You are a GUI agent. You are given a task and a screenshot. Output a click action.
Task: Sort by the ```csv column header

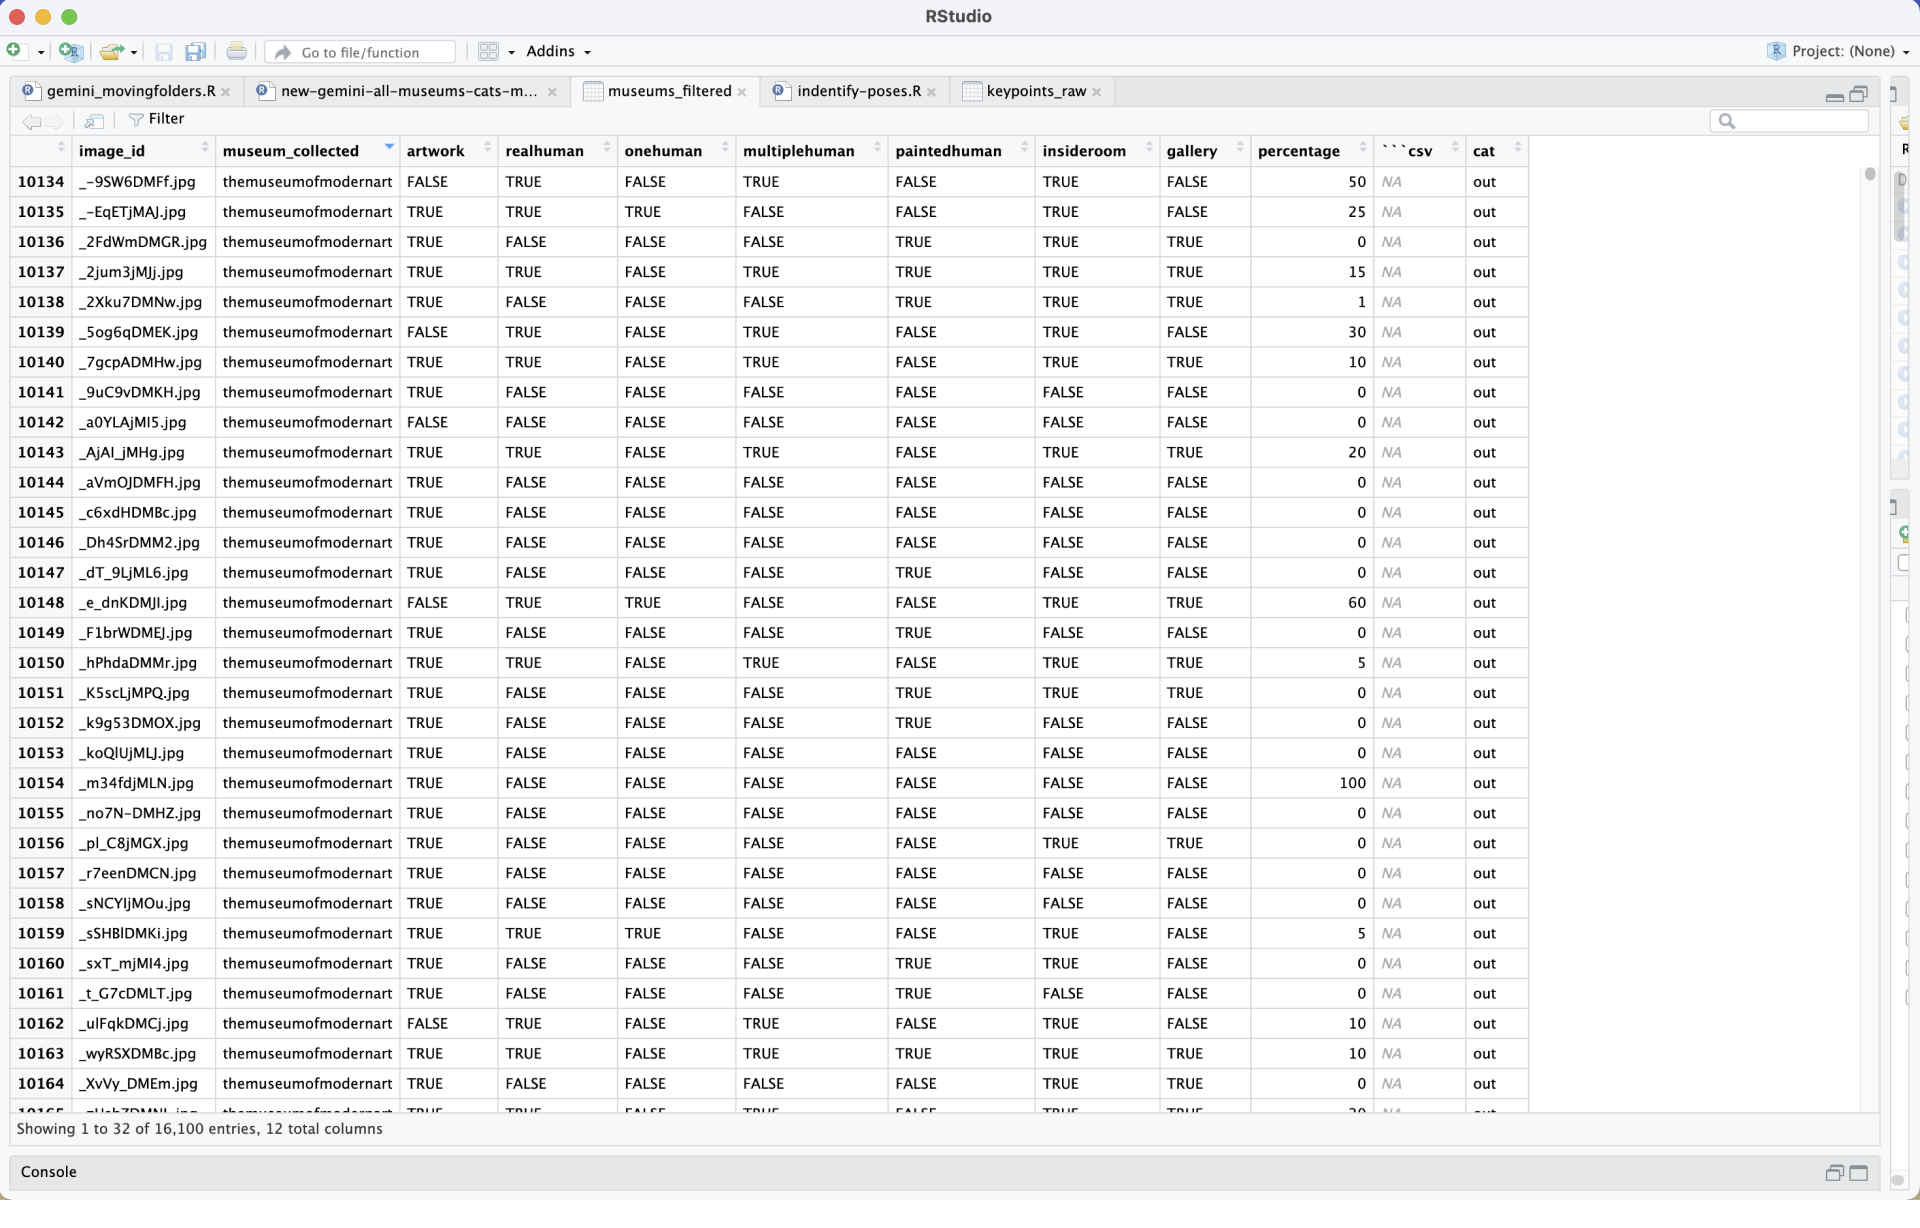[1419, 151]
